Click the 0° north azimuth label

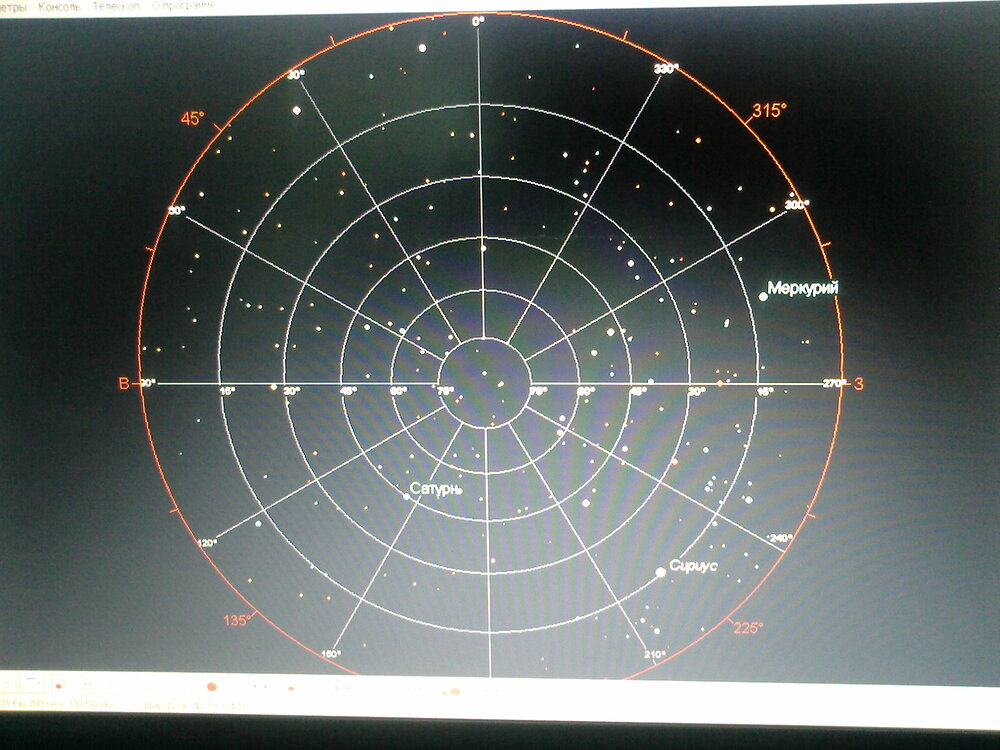[x=478, y=21]
